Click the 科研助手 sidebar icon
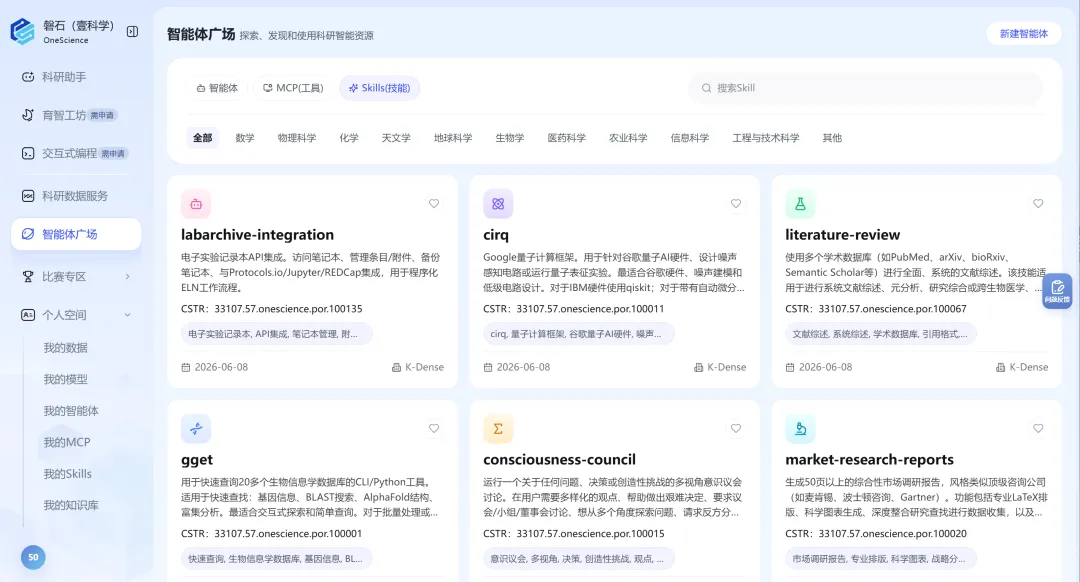 click(28, 77)
